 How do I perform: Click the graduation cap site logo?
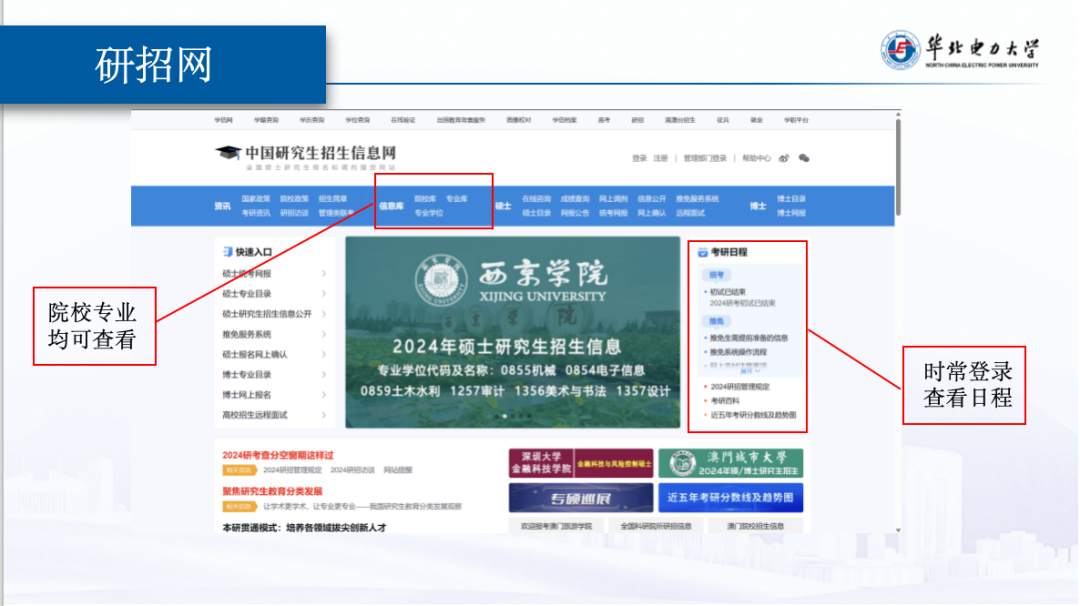click(228, 153)
